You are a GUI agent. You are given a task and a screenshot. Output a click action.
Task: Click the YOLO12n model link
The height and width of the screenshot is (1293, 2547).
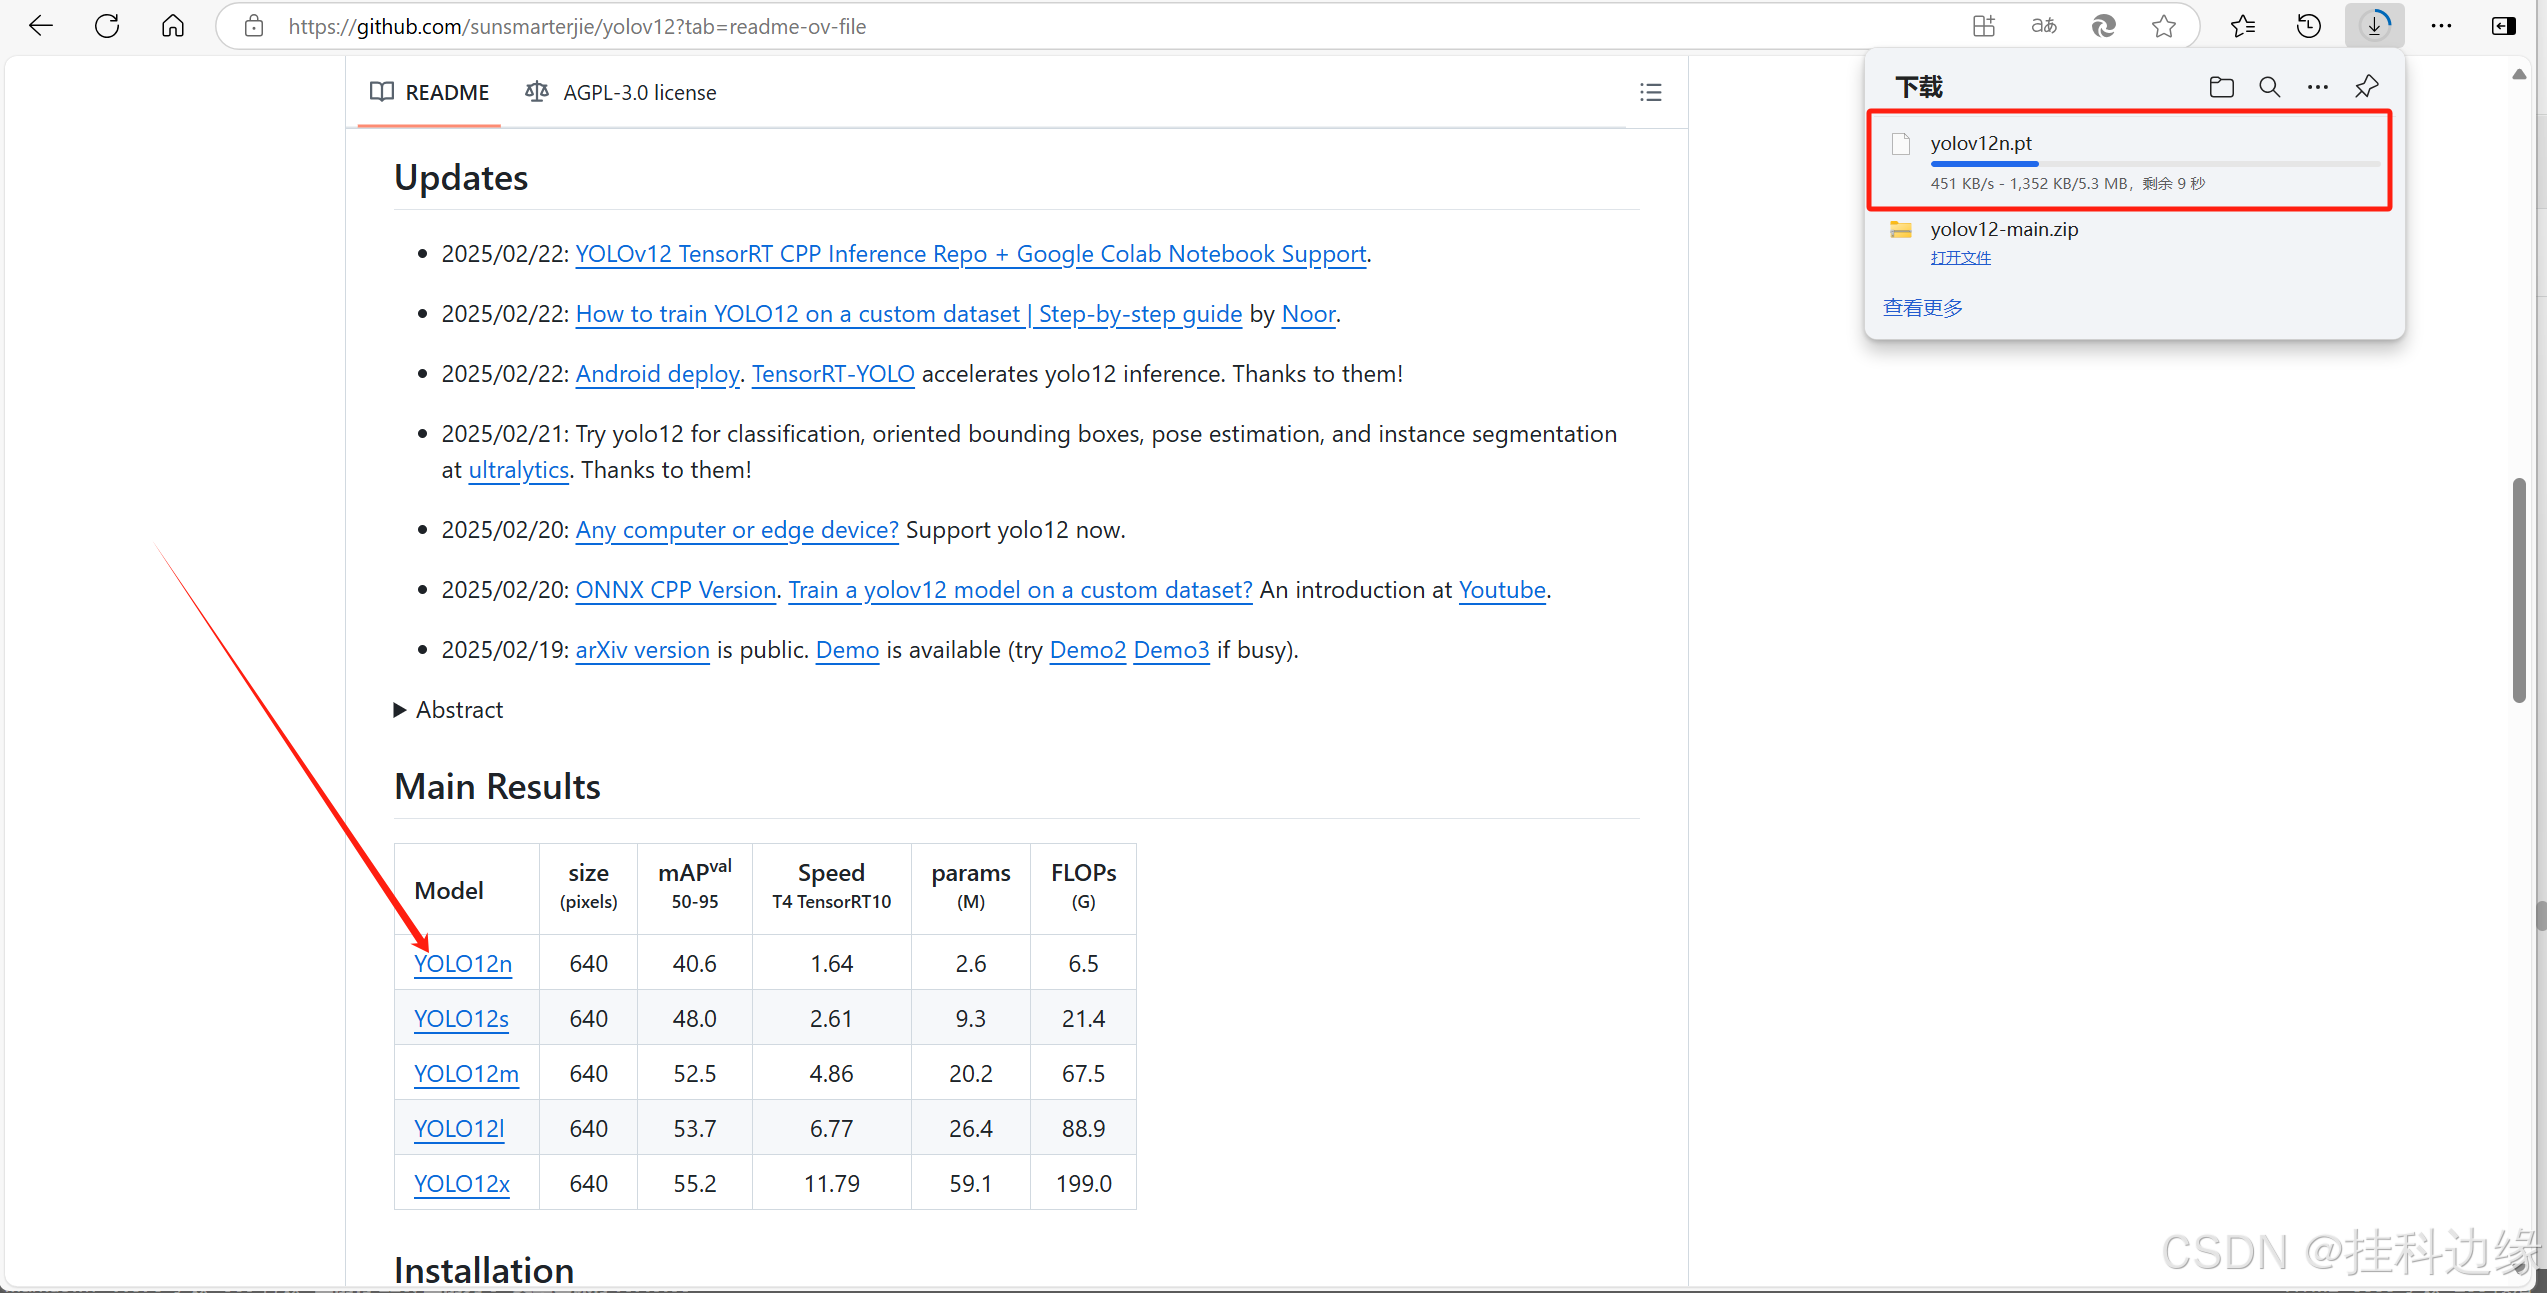pyautogui.click(x=463, y=964)
